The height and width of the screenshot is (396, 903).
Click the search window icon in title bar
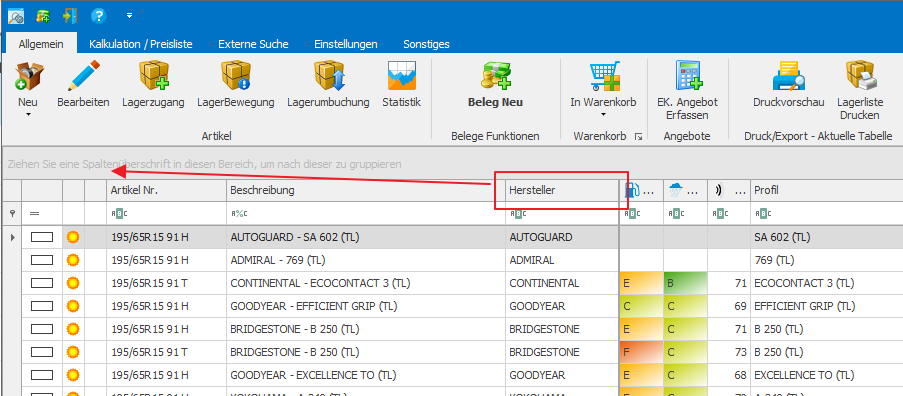click(16, 16)
